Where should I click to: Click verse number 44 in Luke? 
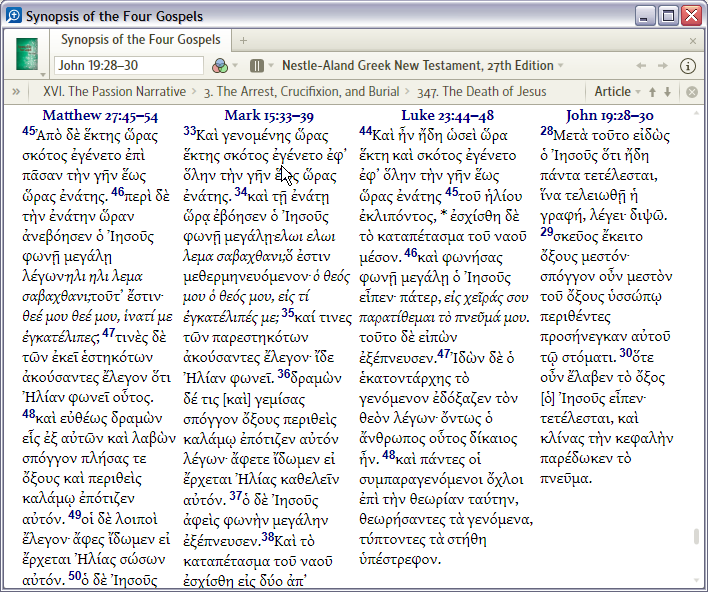pyautogui.click(x=366, y=131)
